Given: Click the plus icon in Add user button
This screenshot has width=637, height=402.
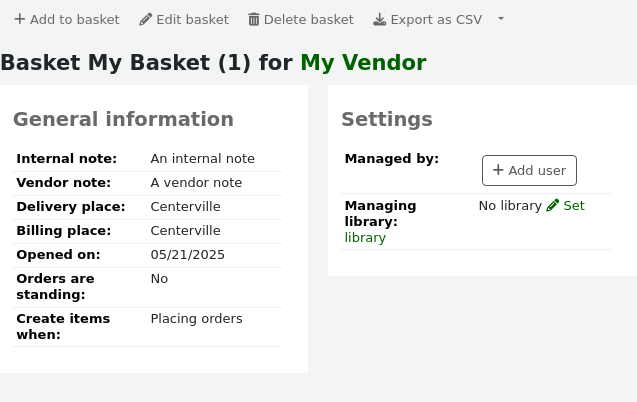Looking at the screenshot, I should coord(498,170).
